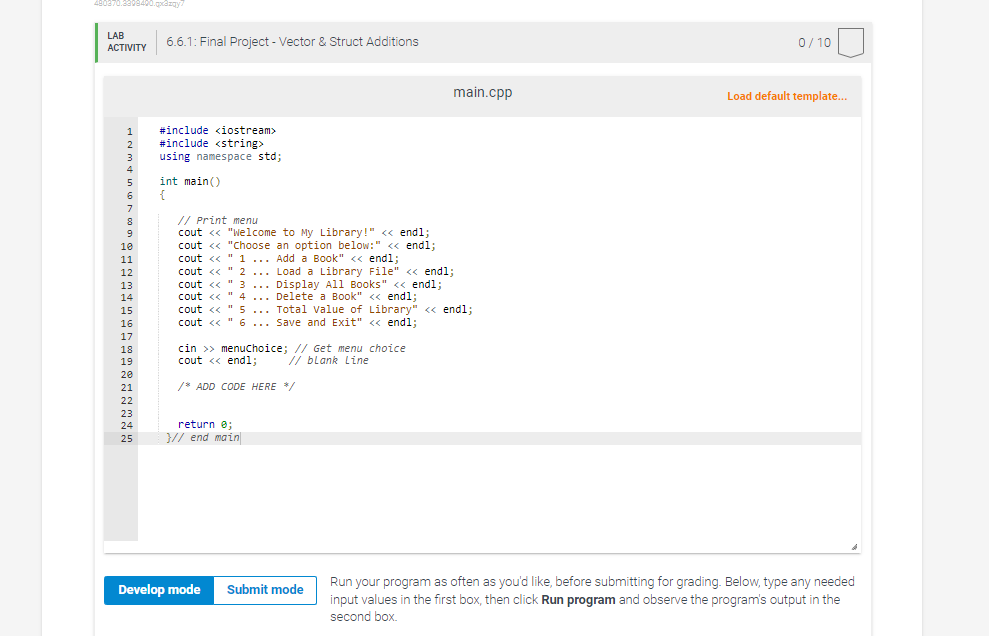Click the Delete a Book line

[297, 297]
